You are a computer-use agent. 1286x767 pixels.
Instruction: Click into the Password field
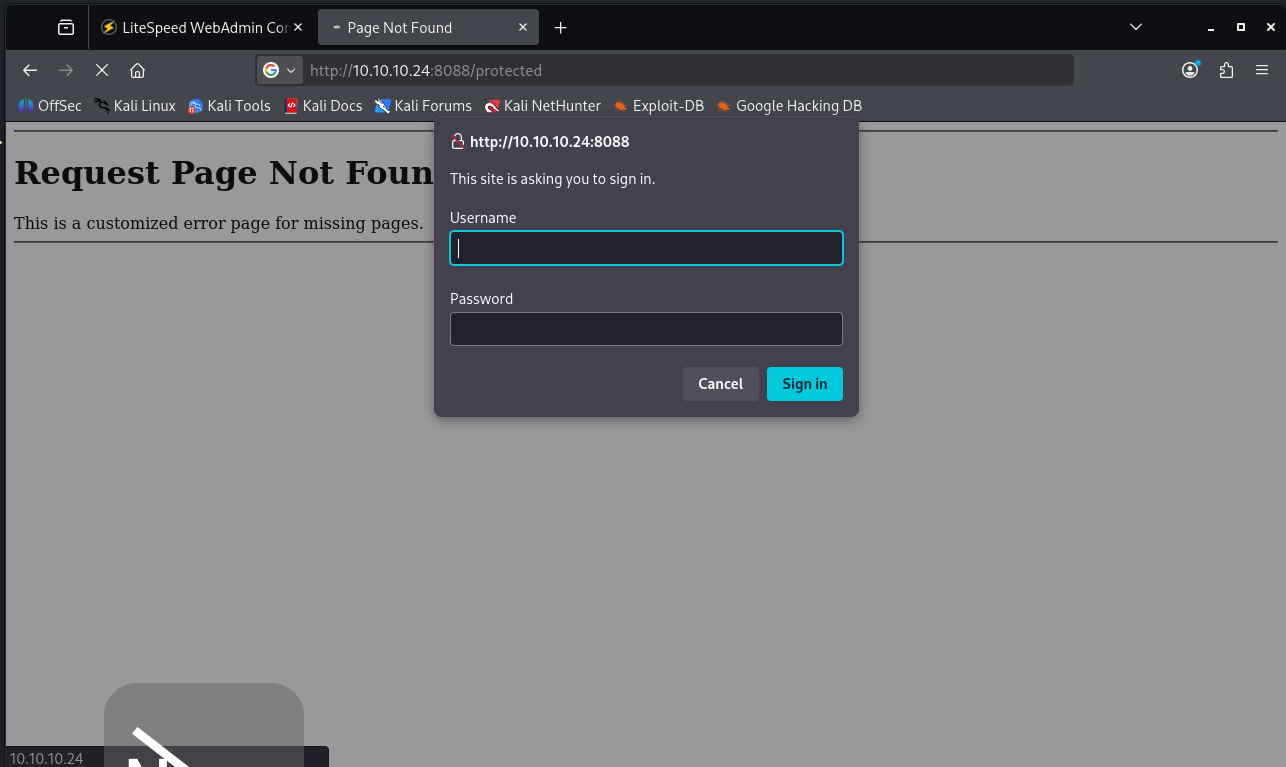click(x=646, y=329)
